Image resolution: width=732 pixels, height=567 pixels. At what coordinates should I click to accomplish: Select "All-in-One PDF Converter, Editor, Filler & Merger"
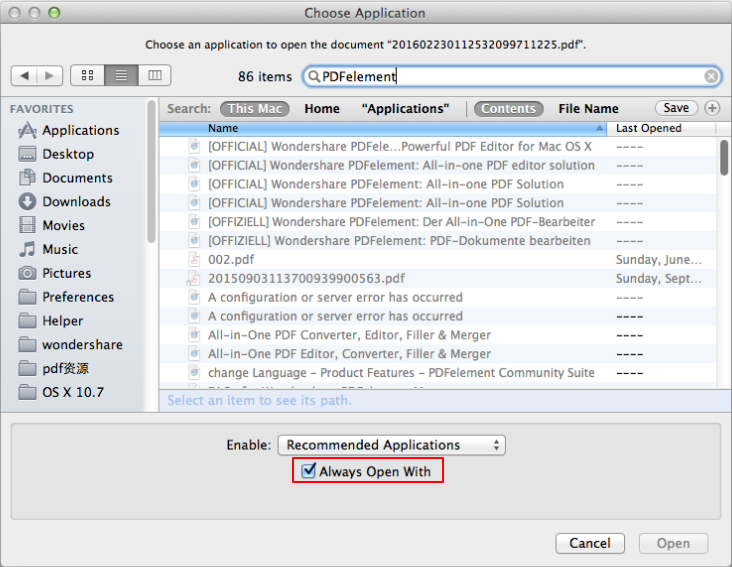coord(437,335)
